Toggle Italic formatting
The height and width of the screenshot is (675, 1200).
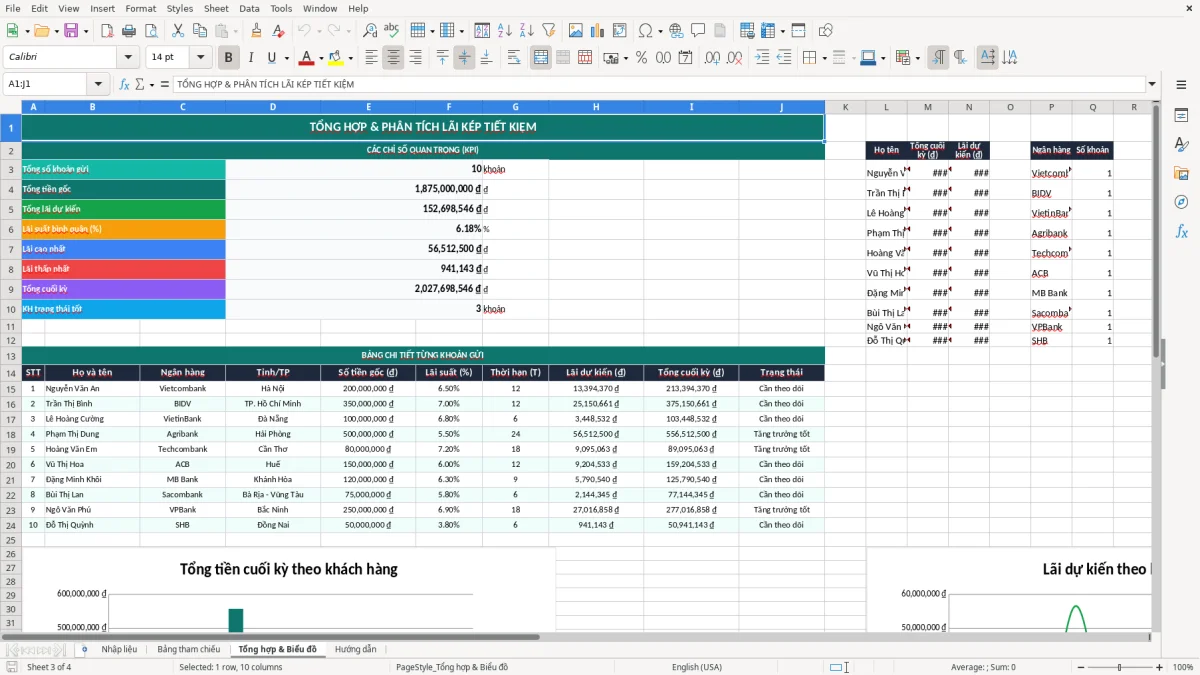coord(250,58)
